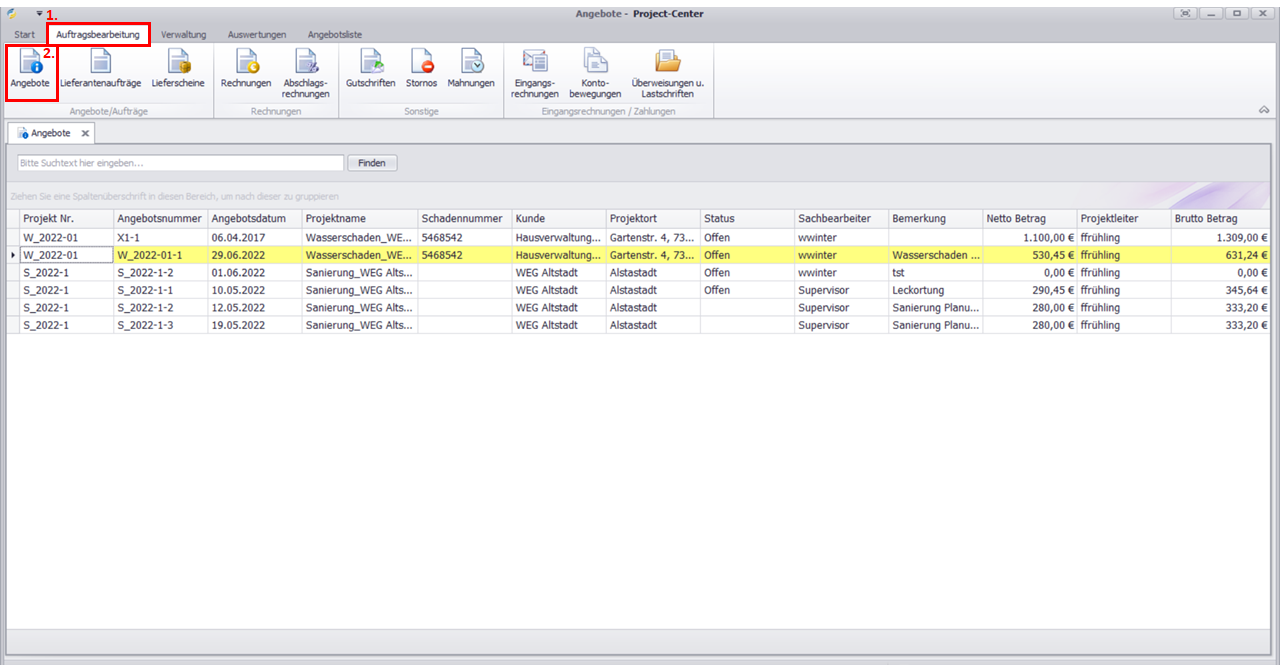1280x665 pixels.
Task: Collapse the ribbon with the chevron arrow
Action: click(x=1264, y=110)
